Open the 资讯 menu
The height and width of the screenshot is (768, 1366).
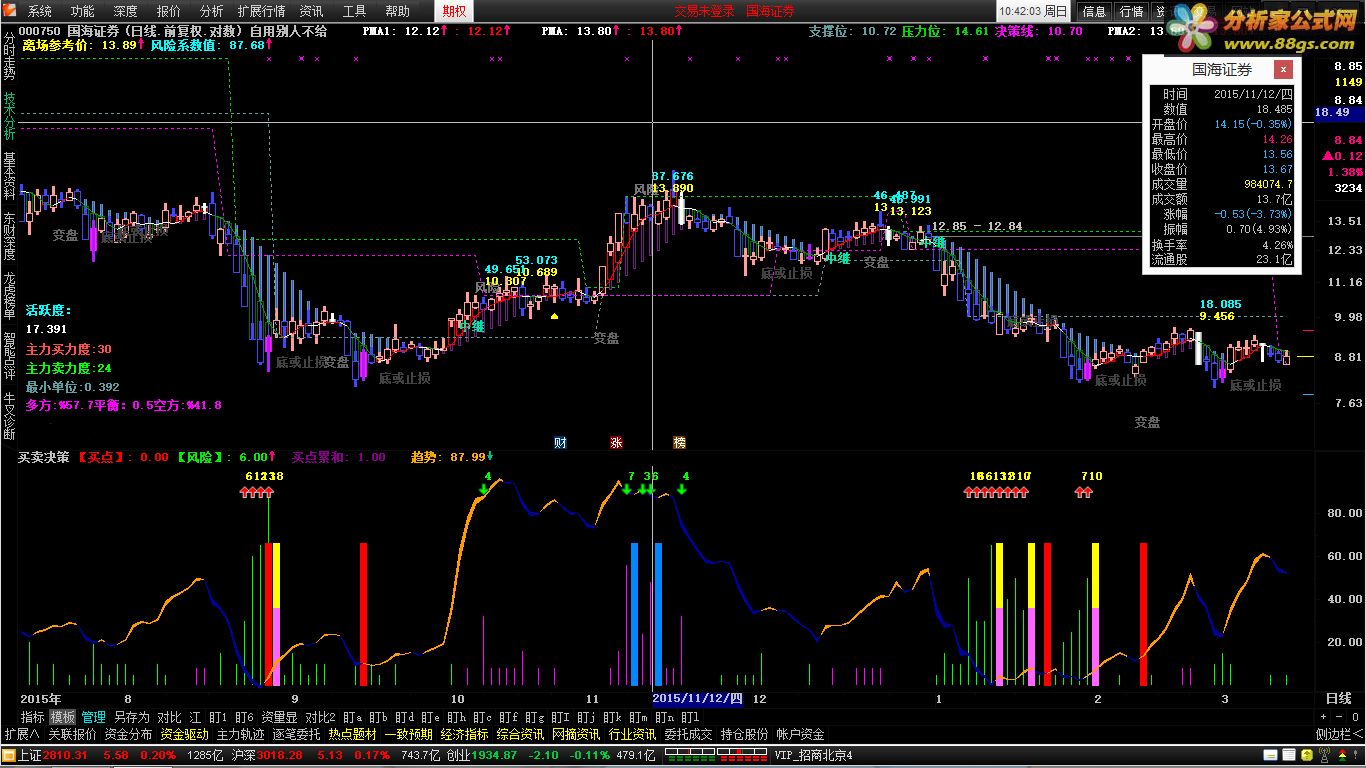(311, 11)
